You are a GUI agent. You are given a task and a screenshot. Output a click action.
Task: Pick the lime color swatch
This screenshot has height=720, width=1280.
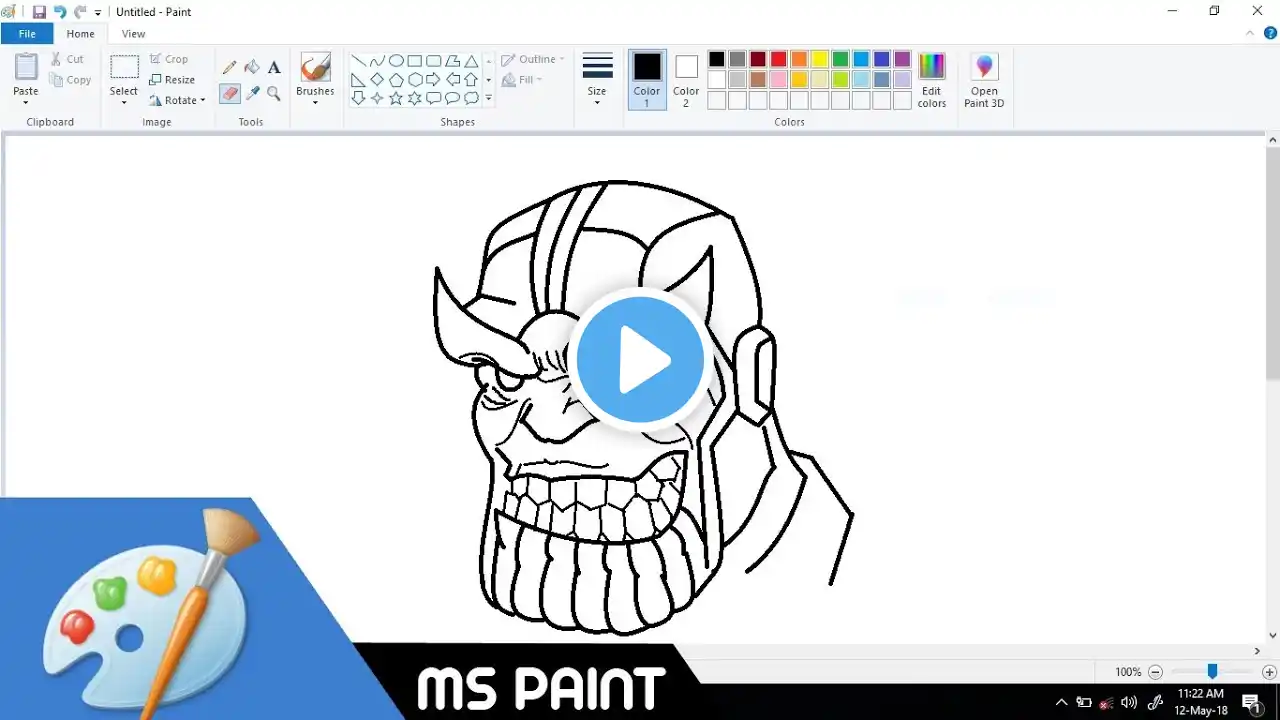(840, 79)
